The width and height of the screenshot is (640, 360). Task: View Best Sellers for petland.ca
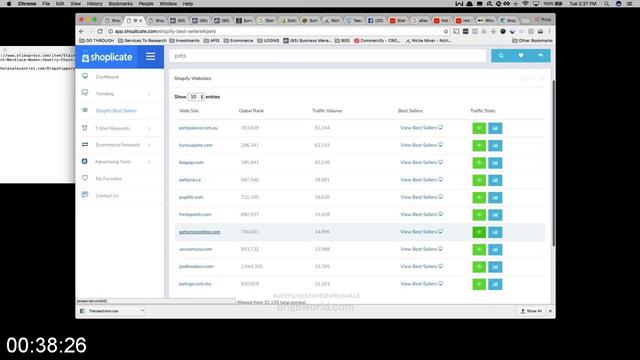pos(421,180)
